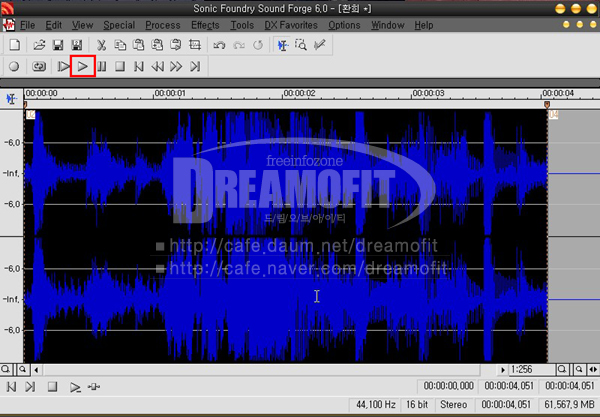This screenshot has height=417, width=600.
Task: Stop playback in the top transport bar
Action: [120, 67]
